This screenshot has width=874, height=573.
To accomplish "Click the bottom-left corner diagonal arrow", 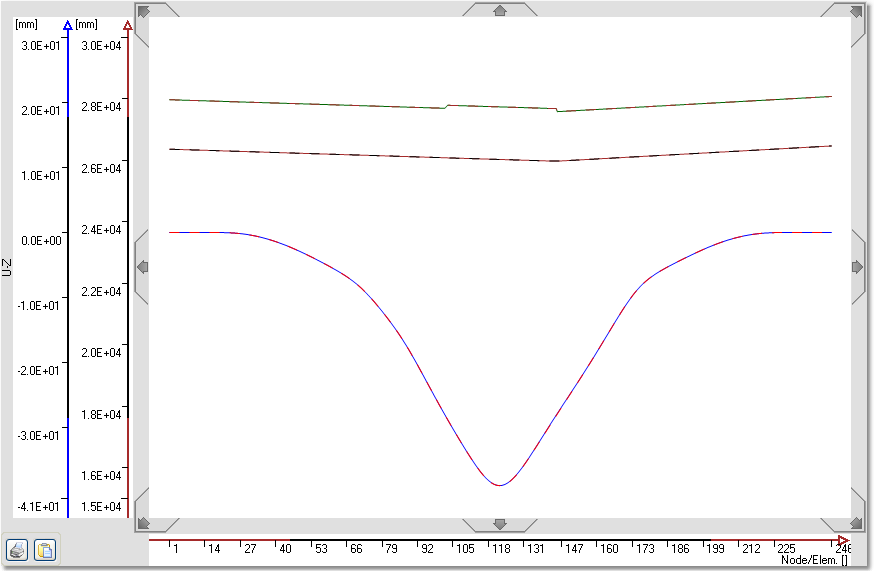I will coord(144,523).
